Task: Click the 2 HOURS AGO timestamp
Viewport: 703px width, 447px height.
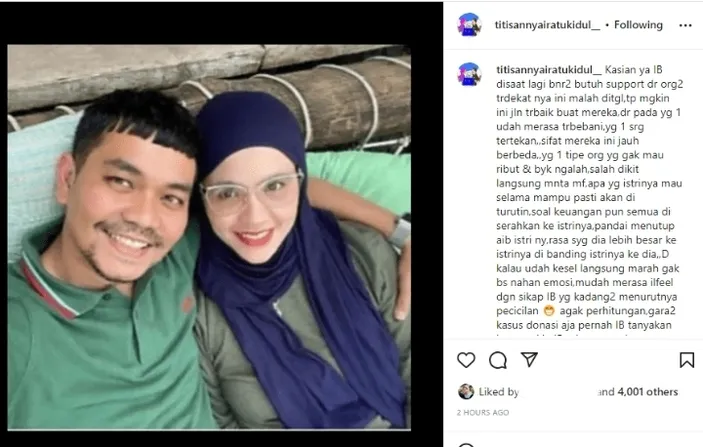Action: point(483,412)
